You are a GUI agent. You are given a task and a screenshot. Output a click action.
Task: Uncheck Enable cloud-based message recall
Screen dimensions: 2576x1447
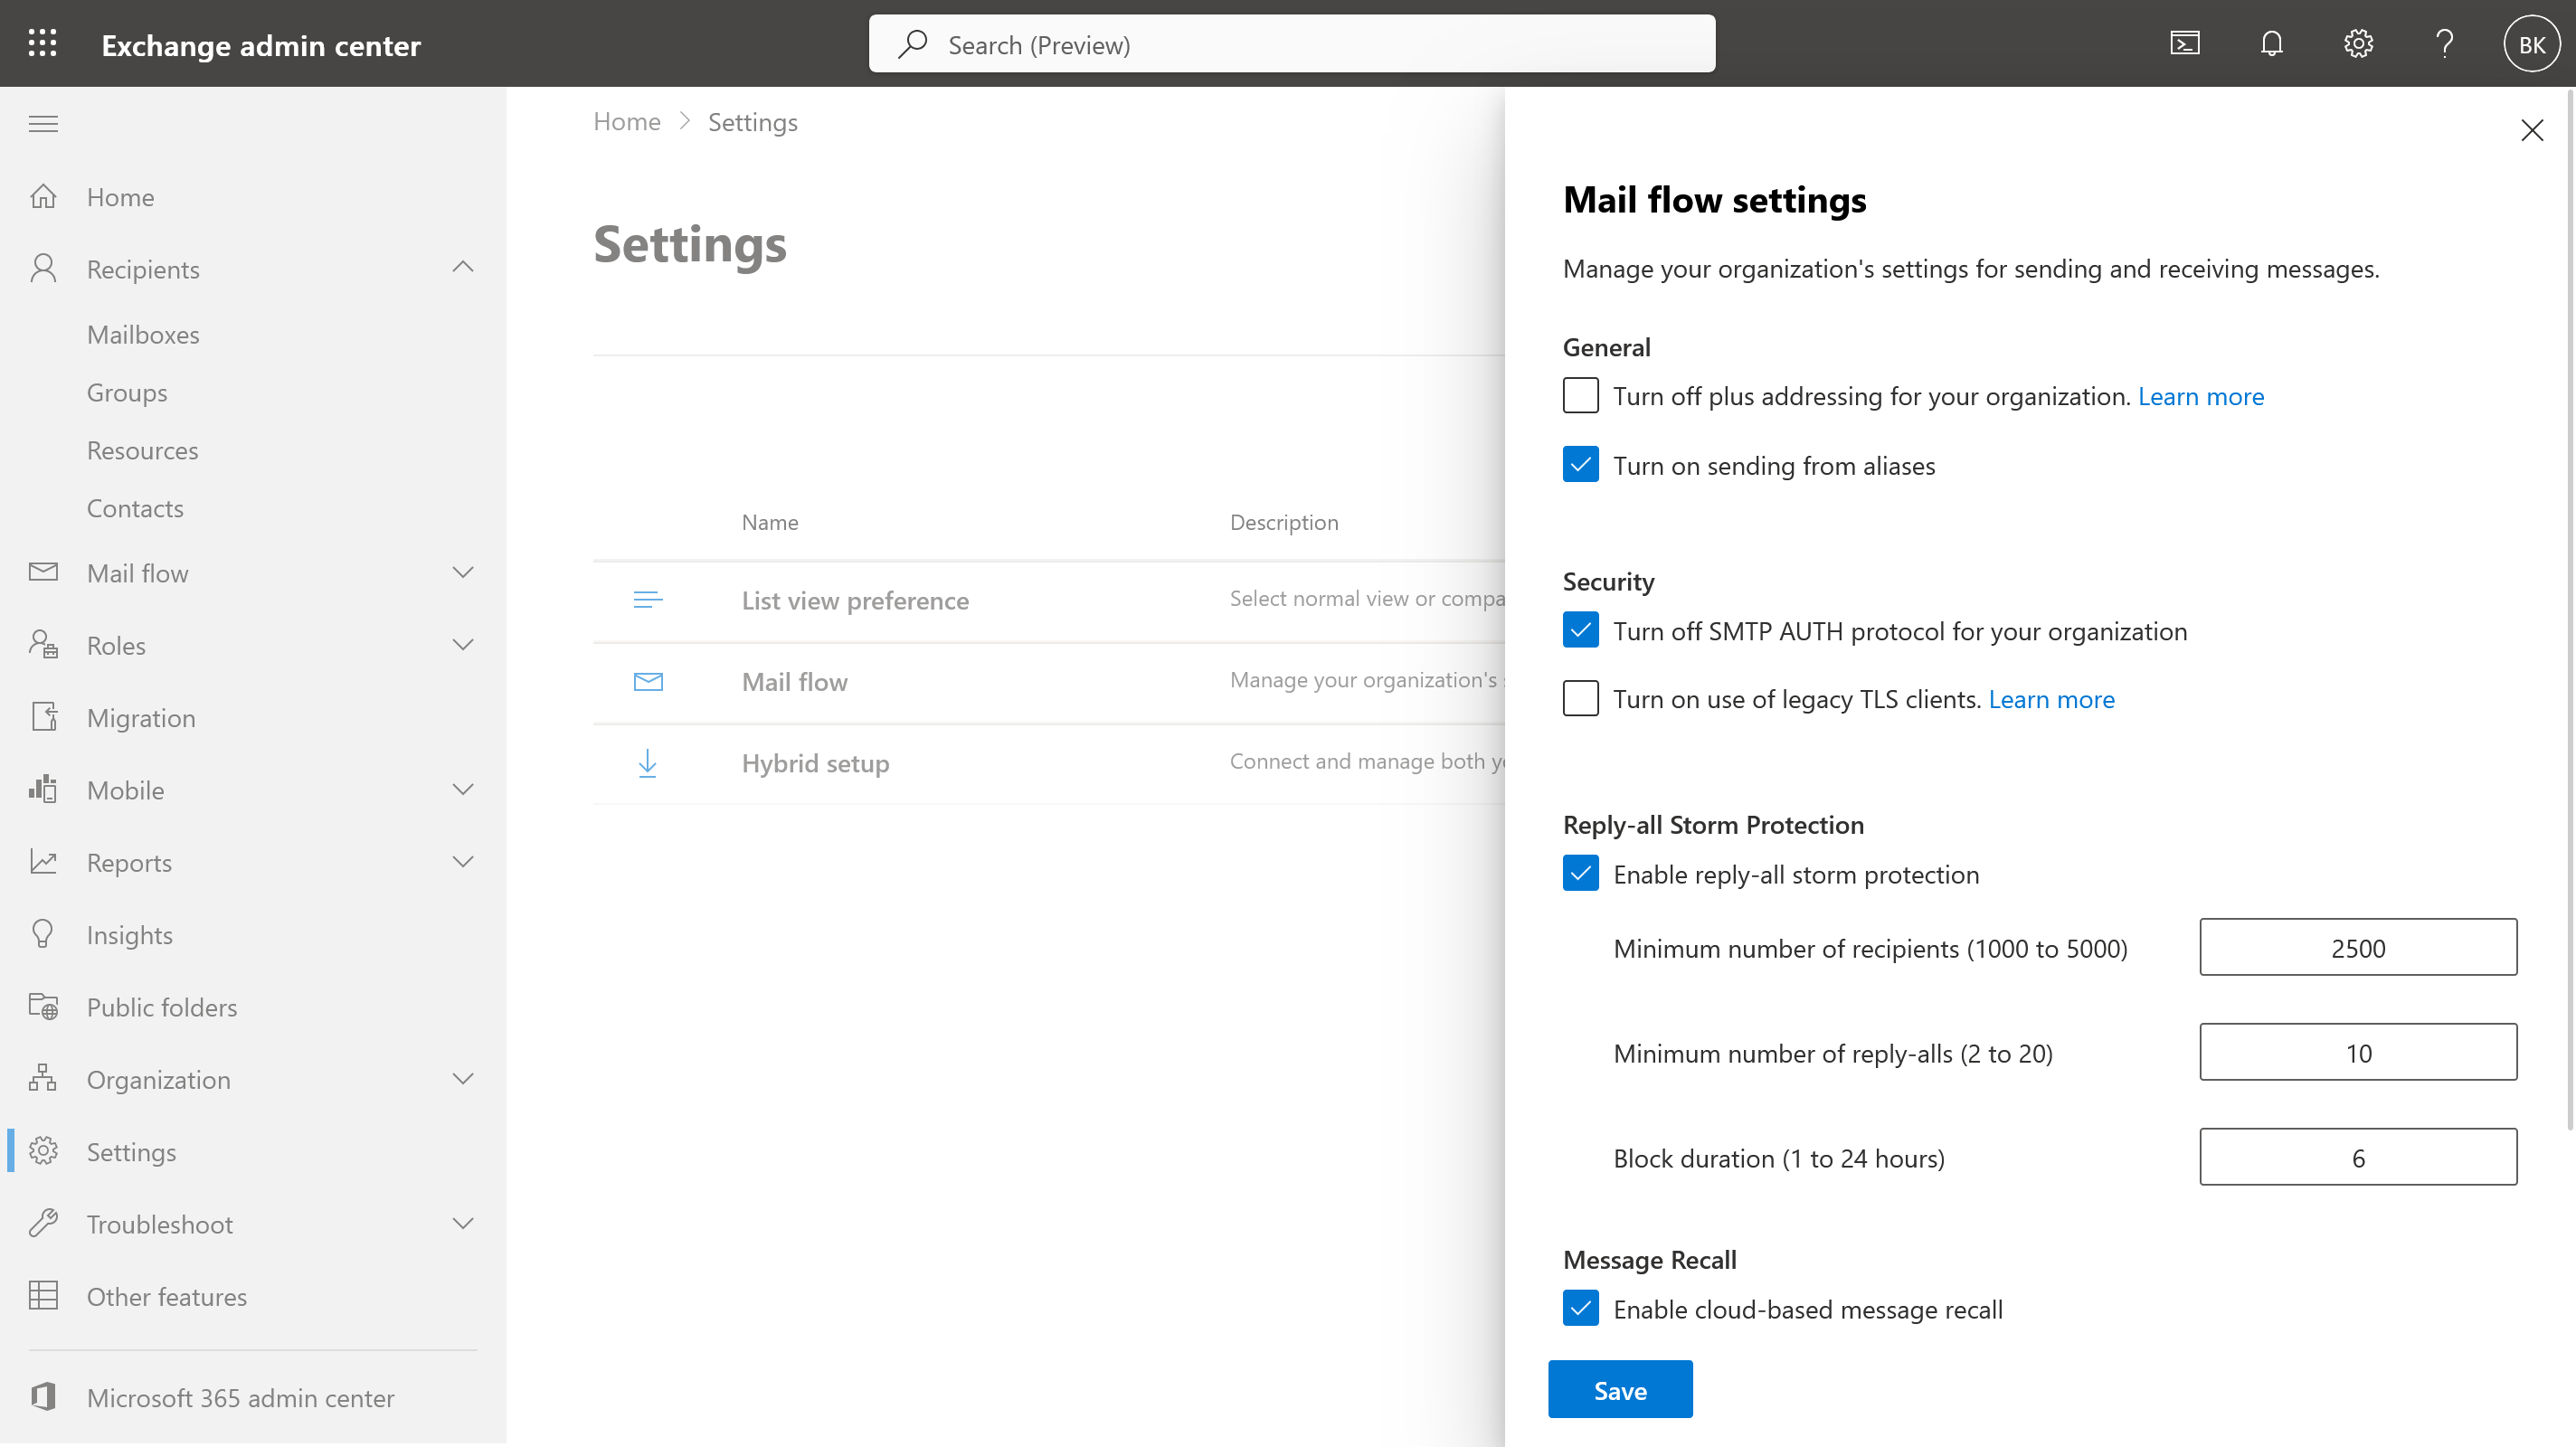click(x=1580, y=1308)
